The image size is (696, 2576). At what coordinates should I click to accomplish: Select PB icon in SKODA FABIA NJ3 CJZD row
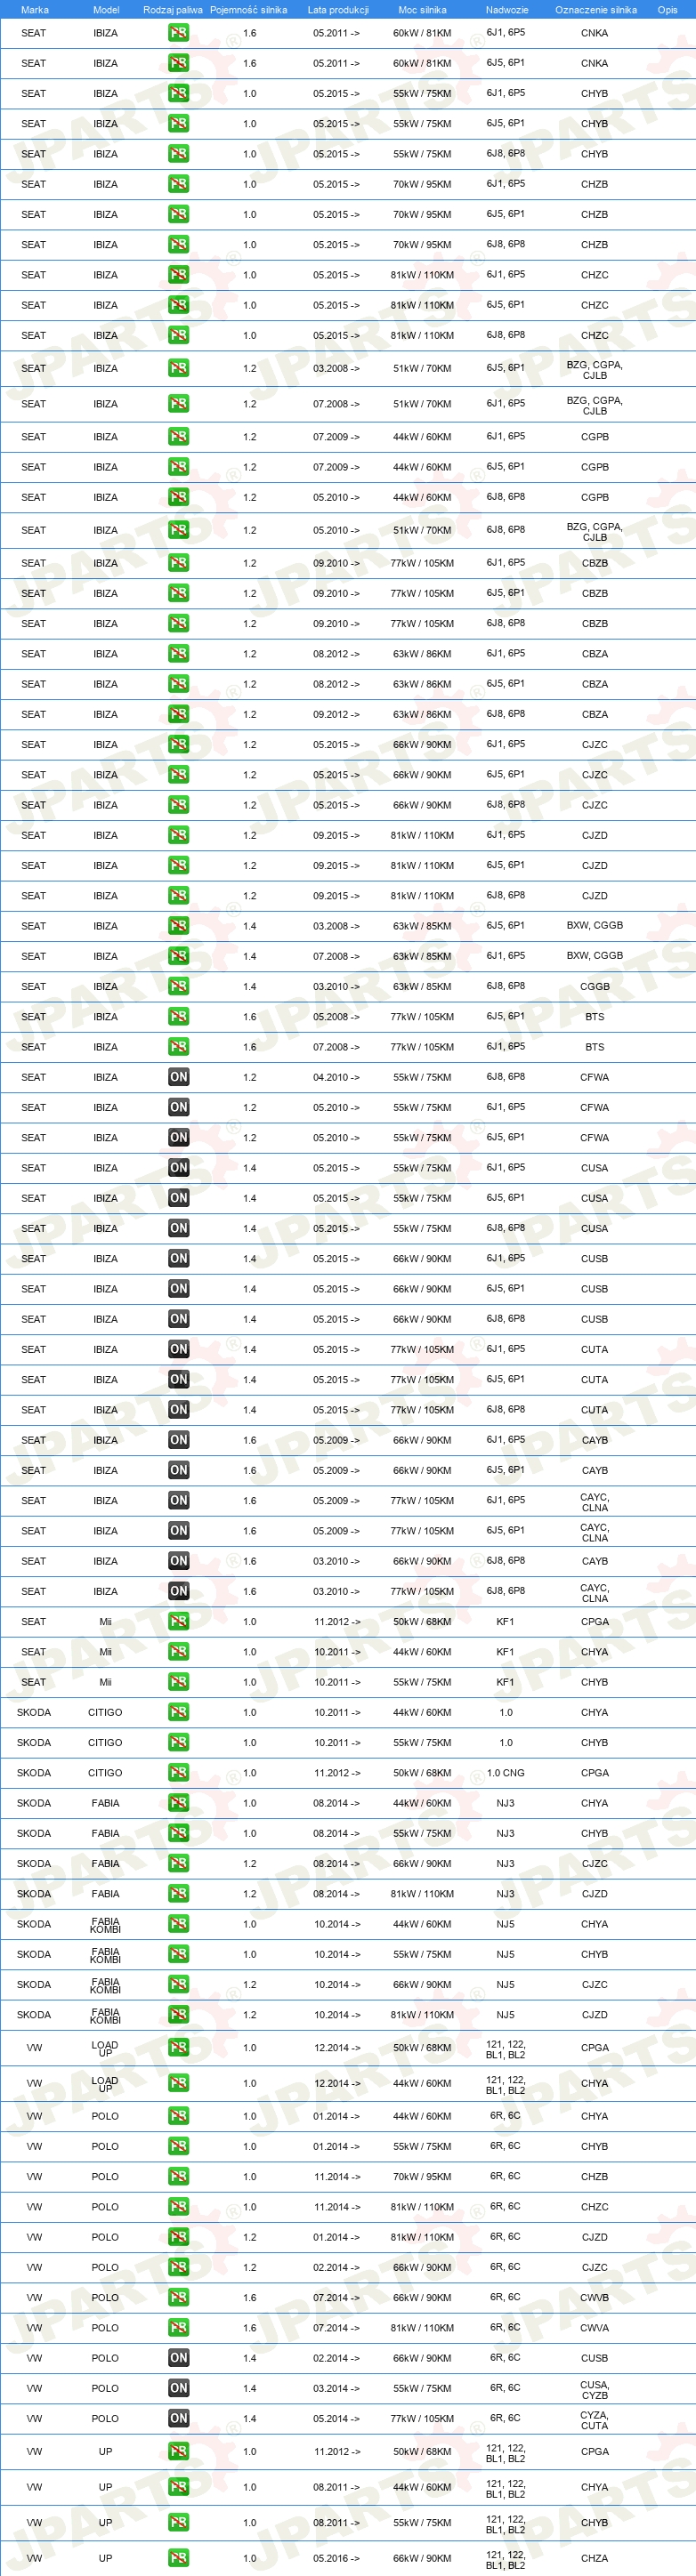(178, 1893)
